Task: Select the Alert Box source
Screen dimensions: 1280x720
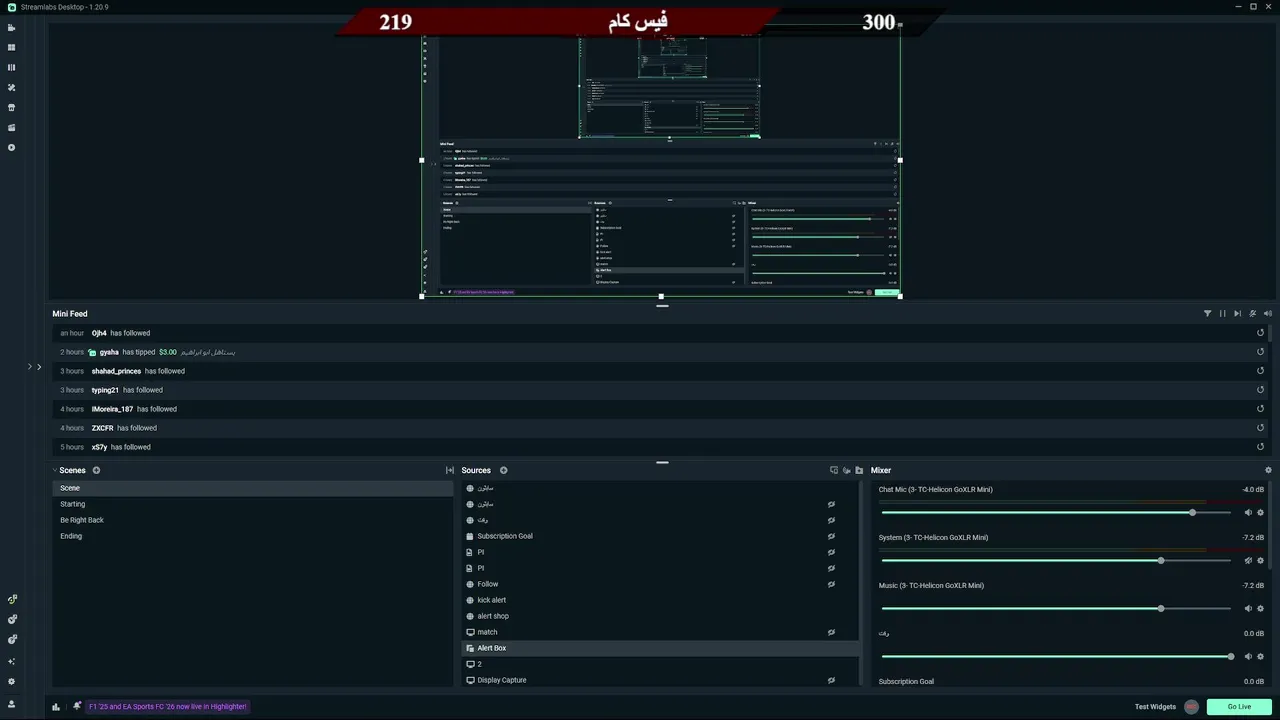Action: pyautogui.click(x=660, y=648)
